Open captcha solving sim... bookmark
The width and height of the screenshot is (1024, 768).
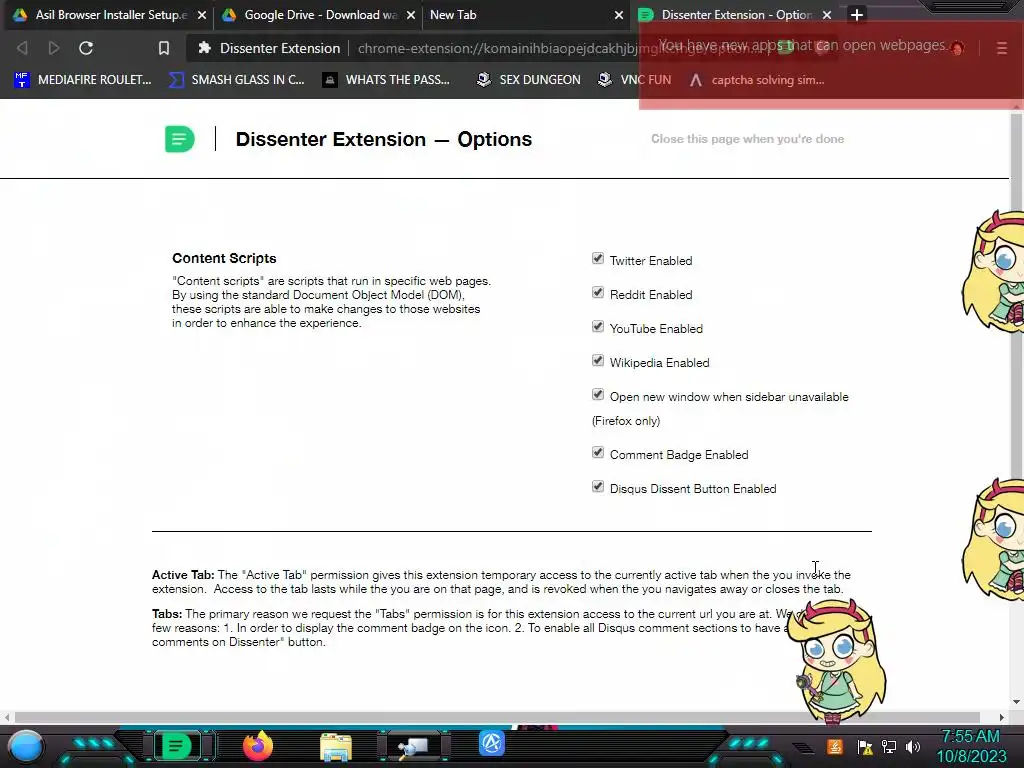click(x=758, y=80)
